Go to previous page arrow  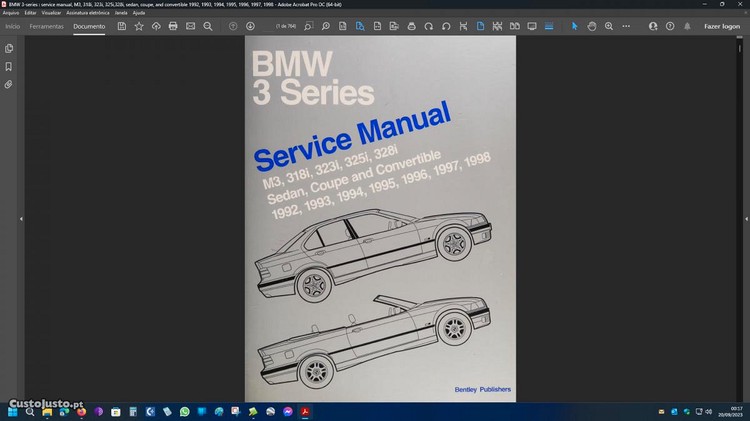(x=233, y=26)
